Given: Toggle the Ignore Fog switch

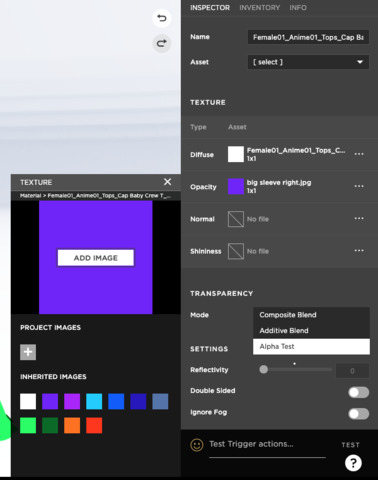Looking at the screenshot, I should pyautogui.click(x=359, y=414).
